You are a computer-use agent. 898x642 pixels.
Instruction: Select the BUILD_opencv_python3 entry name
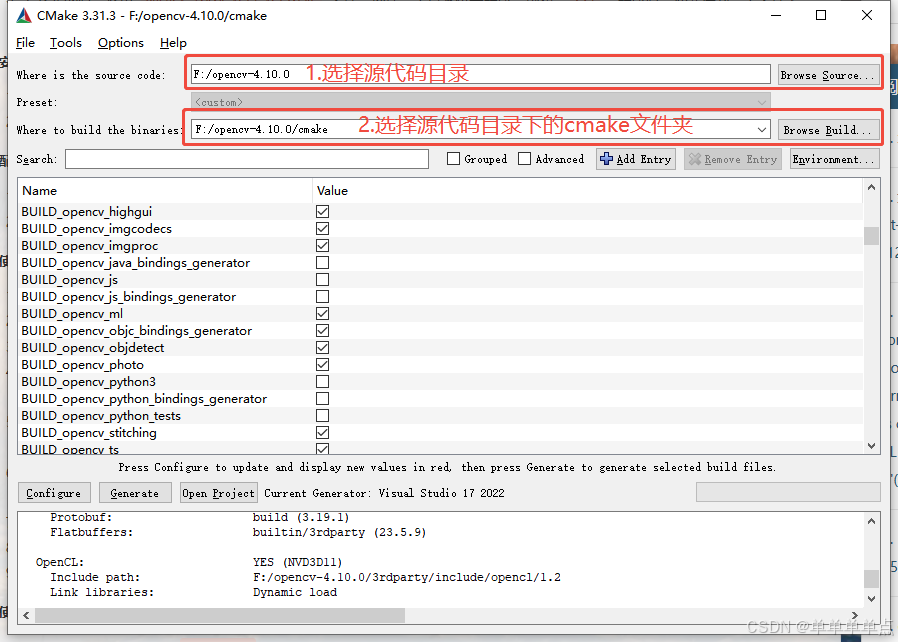click(x=88, y=382)
